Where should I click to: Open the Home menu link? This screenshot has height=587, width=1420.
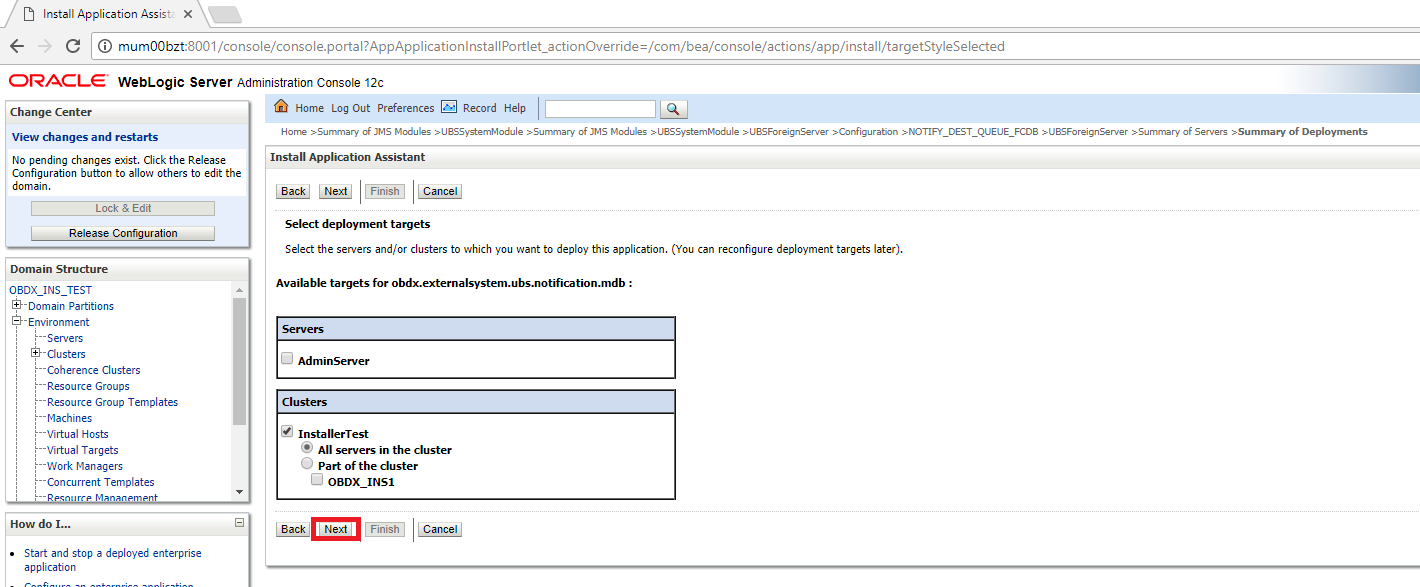(309, 108)
